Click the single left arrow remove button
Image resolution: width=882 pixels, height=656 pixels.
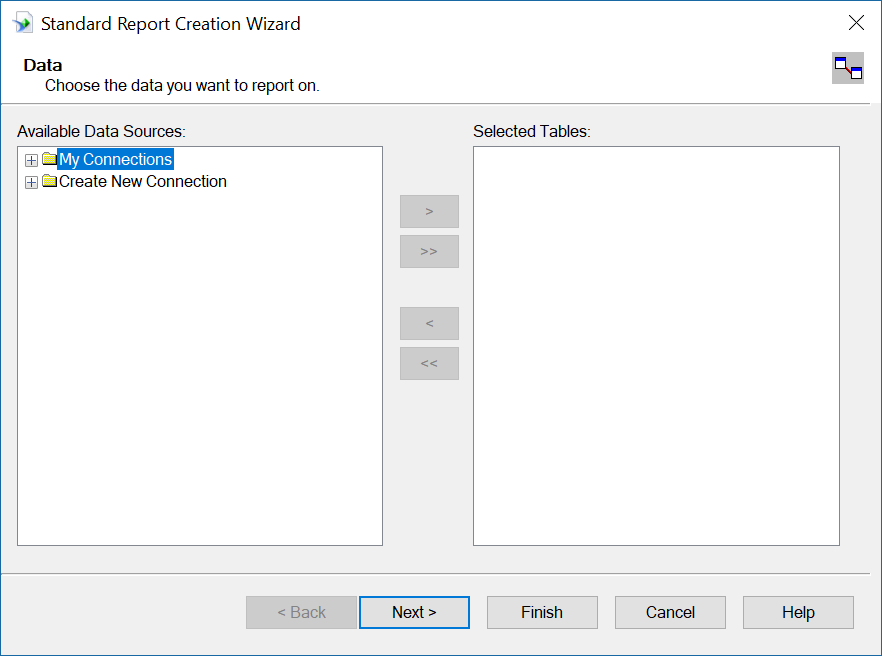tap(429, 323)
